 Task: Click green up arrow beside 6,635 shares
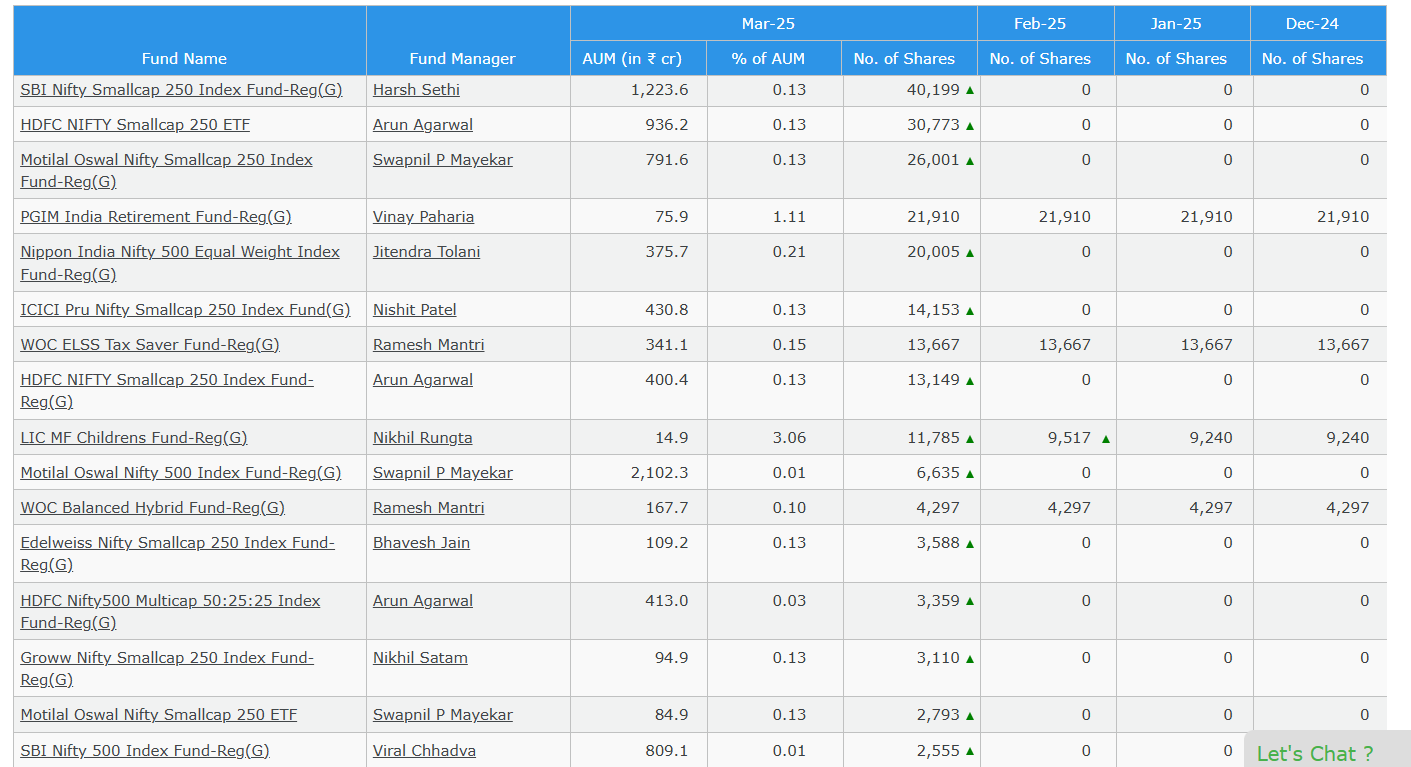pyautogui.click(x=970, y=474)
